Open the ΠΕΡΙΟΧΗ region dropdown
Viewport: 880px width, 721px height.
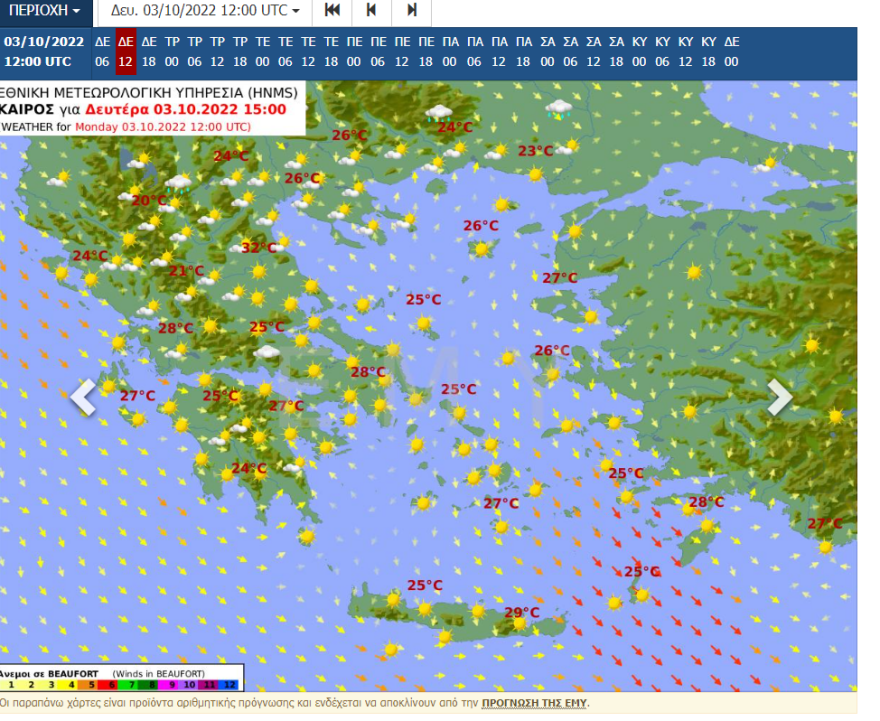pyautogui.click(x=45, y=11)
